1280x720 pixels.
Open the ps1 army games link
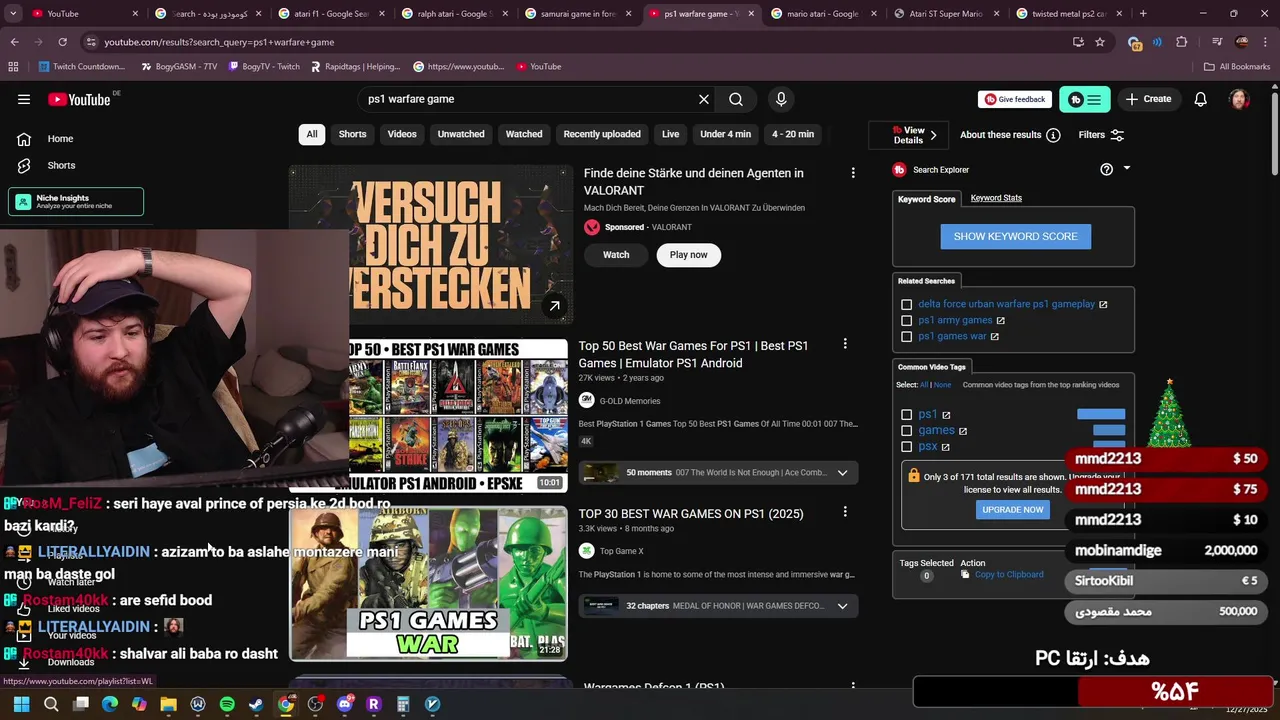[955, 320]
